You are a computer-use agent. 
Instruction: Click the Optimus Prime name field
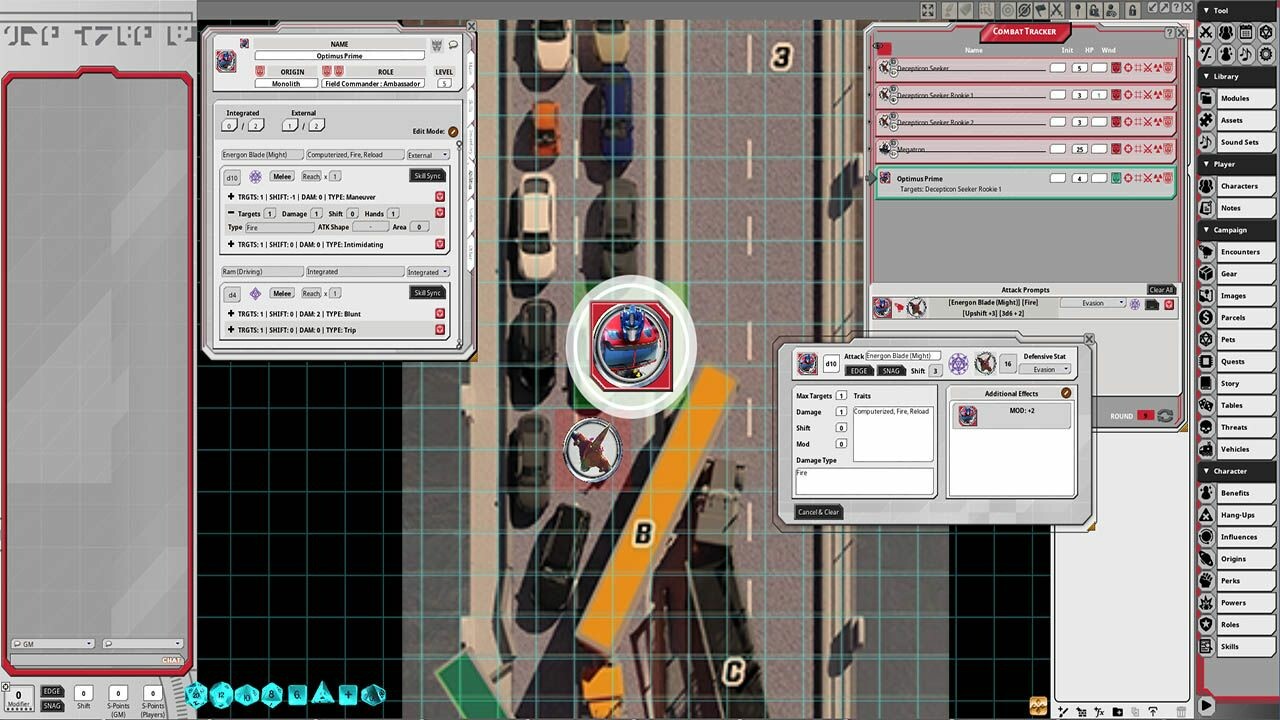point(339,56)
